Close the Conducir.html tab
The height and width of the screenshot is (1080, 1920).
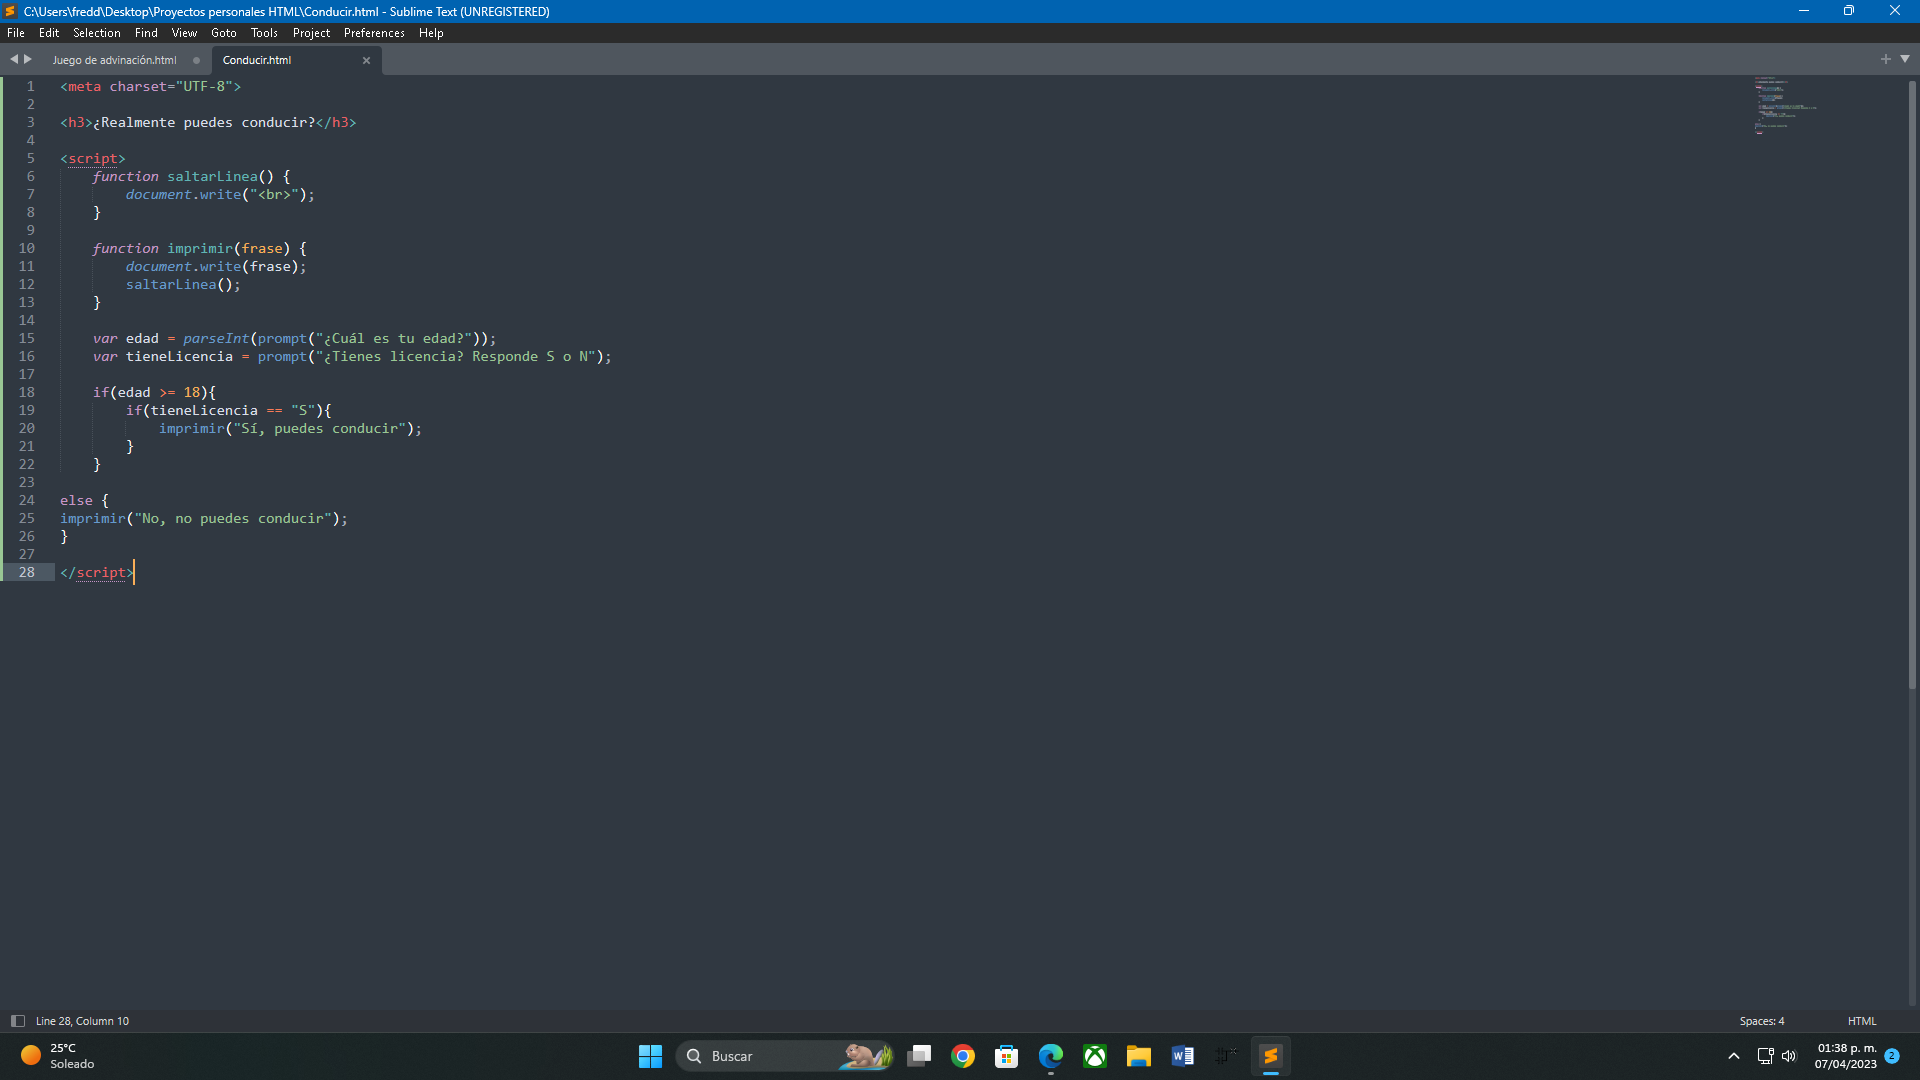coord(366,61)
